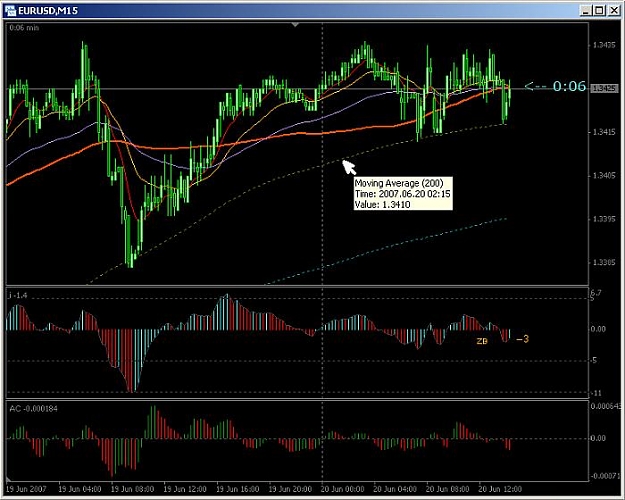Click the EURUSD,M15 chart window icon

point(10,10)
